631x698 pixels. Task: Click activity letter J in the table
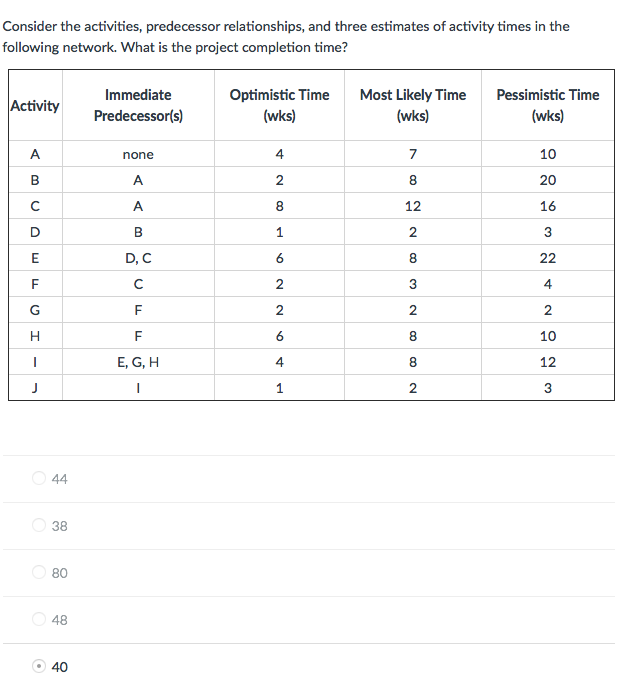pos(35,389)
